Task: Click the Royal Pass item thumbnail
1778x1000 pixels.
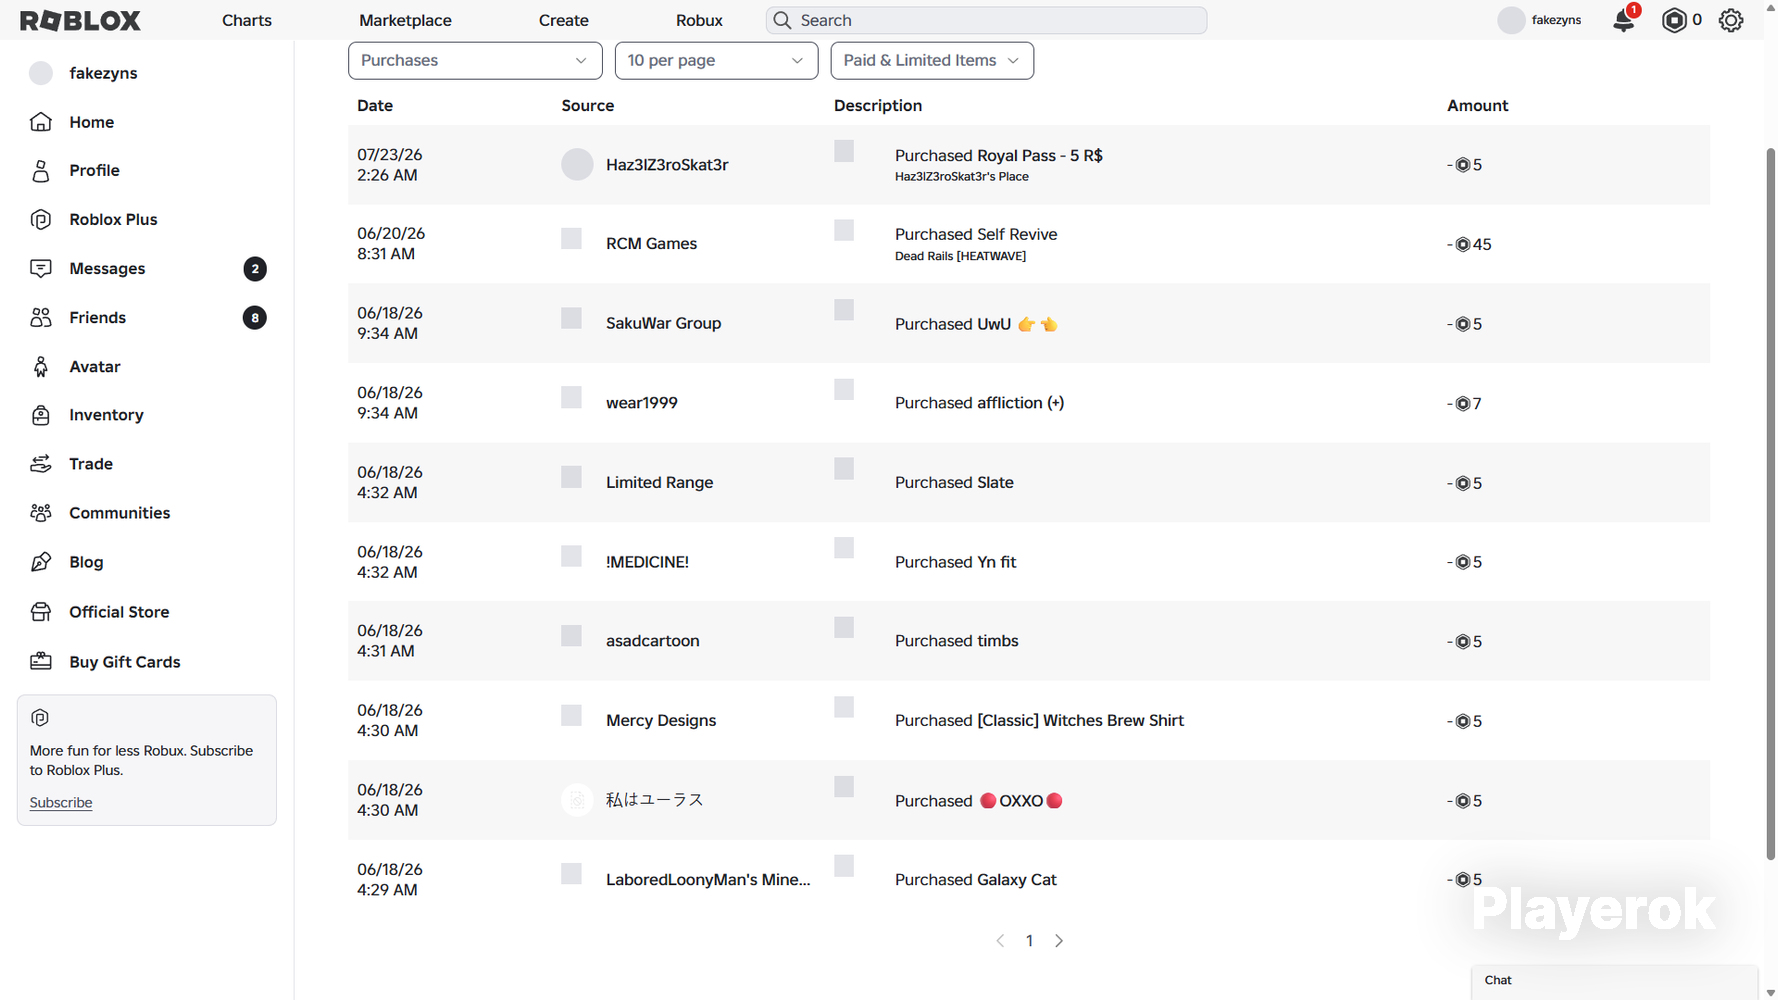Action: point(844,151)
